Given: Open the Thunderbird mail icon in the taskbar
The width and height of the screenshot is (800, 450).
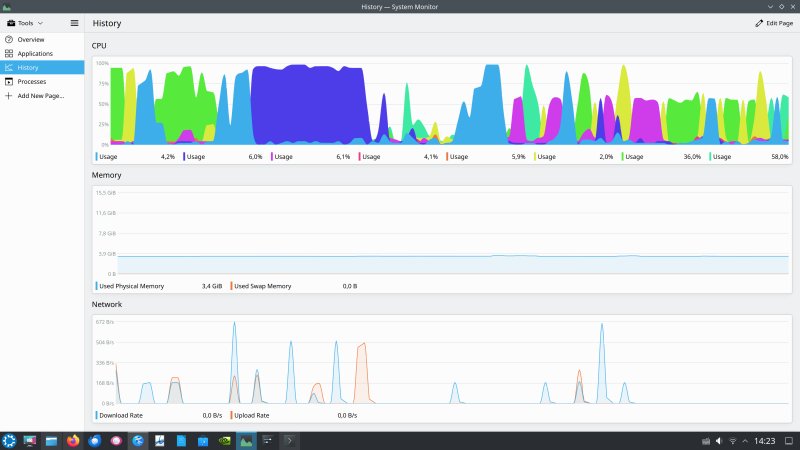Looking at the screenshot, I should (x=94, y=440).
